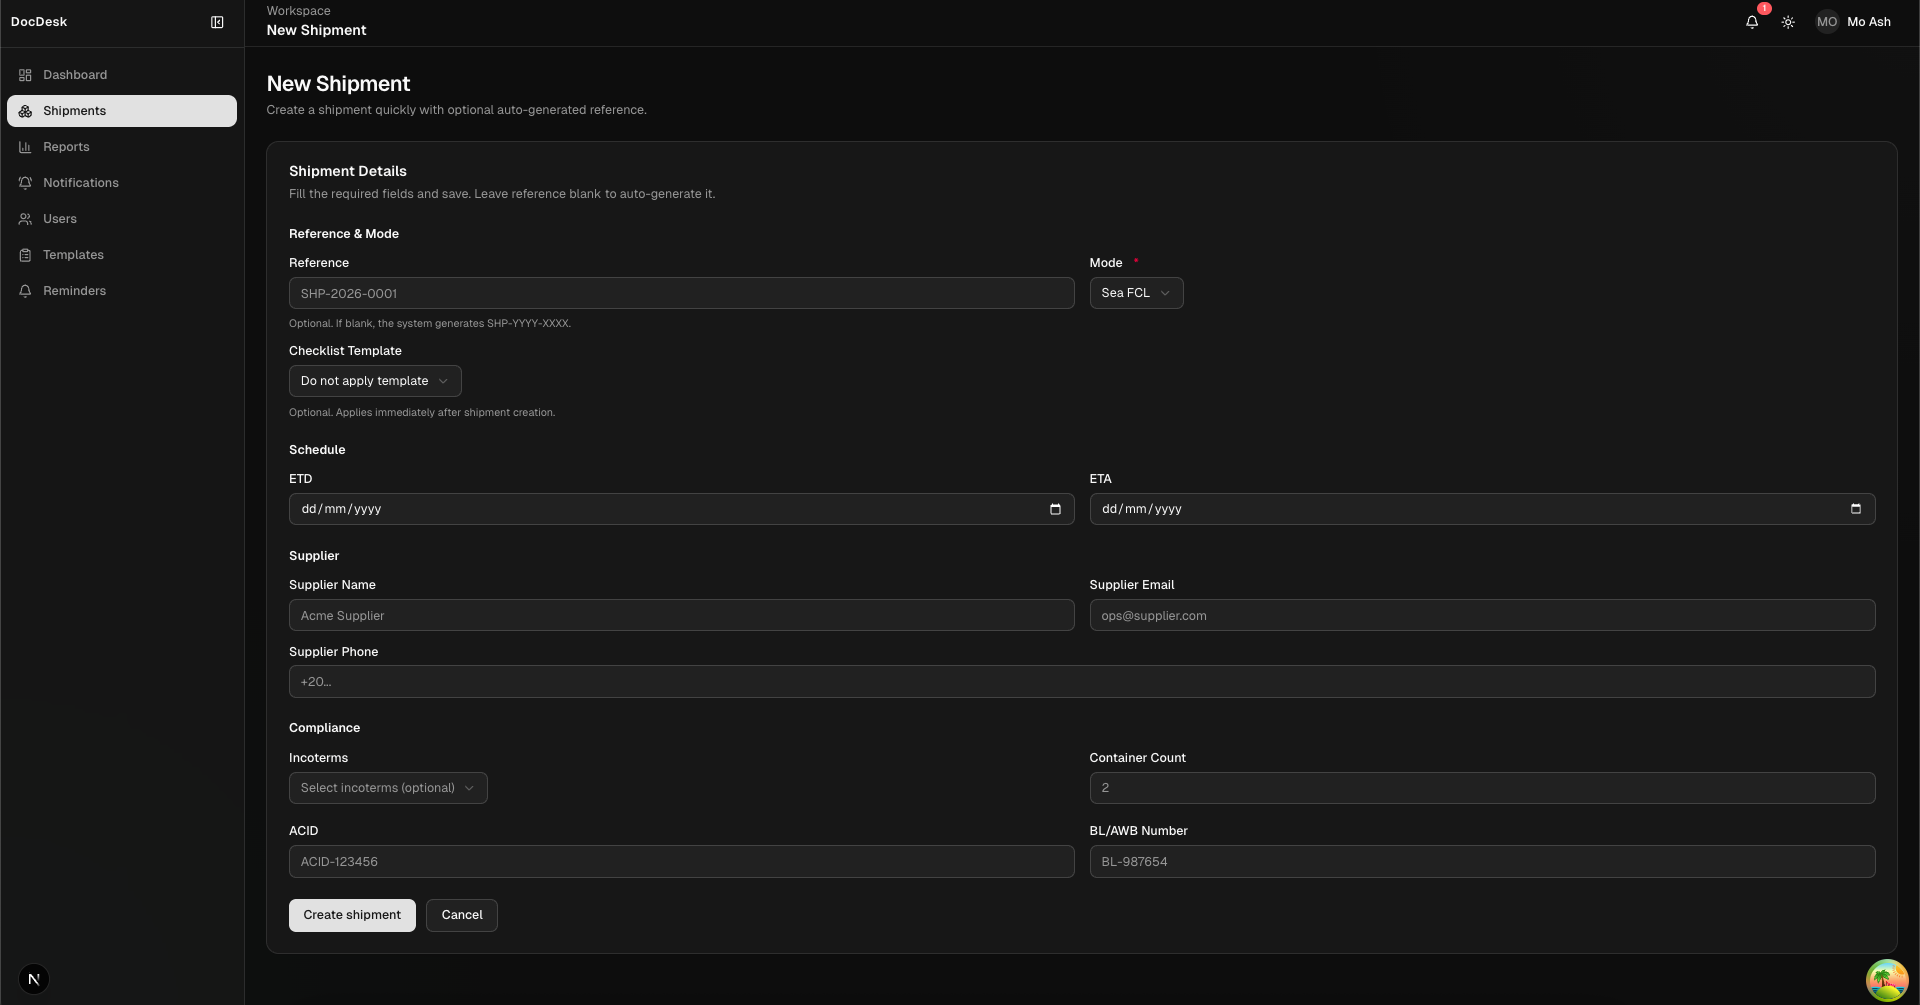Viewport: 1920px width, 1005px height.
Task: Click the Mo Ash user name
Action: pos(1869,22)
